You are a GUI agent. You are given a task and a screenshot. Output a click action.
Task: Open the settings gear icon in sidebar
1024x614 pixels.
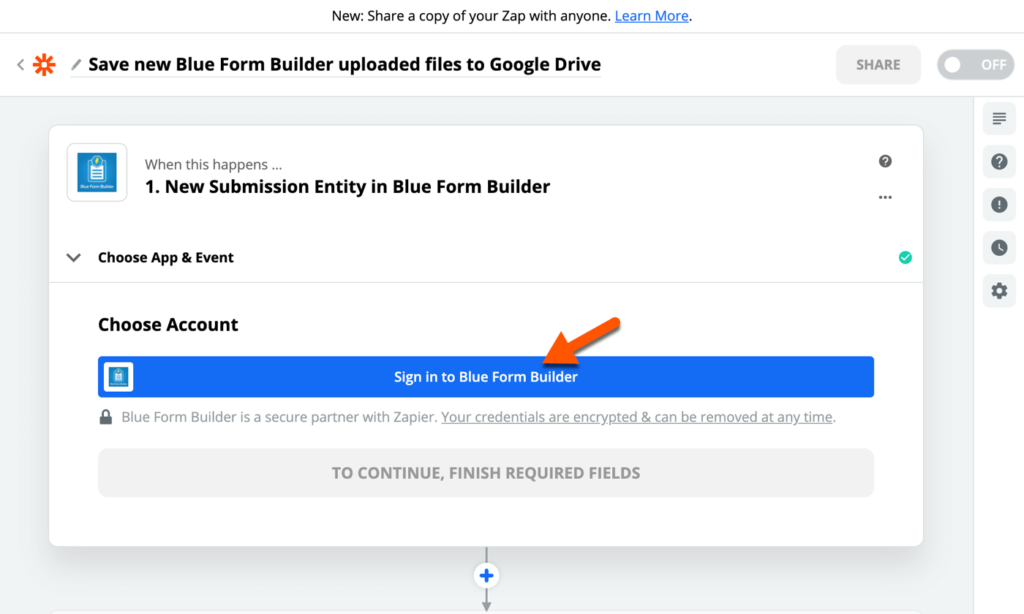tap(999, 291)
